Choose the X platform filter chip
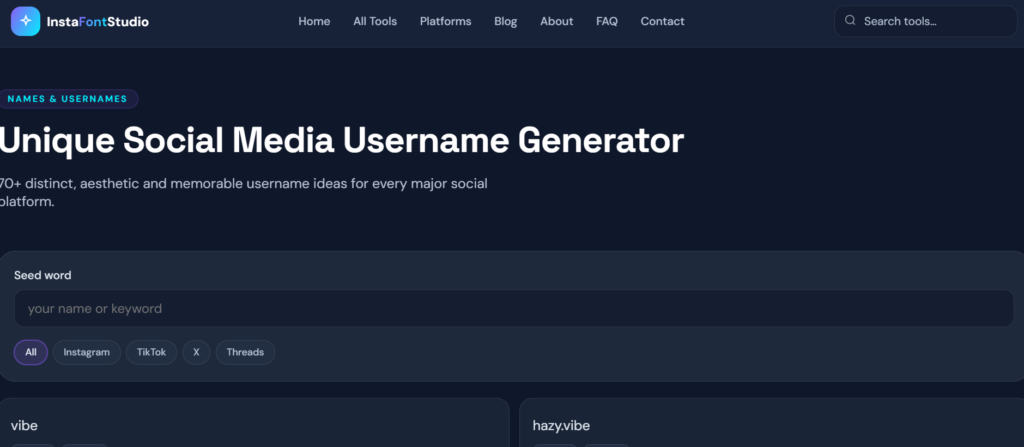 pos(197,352)
